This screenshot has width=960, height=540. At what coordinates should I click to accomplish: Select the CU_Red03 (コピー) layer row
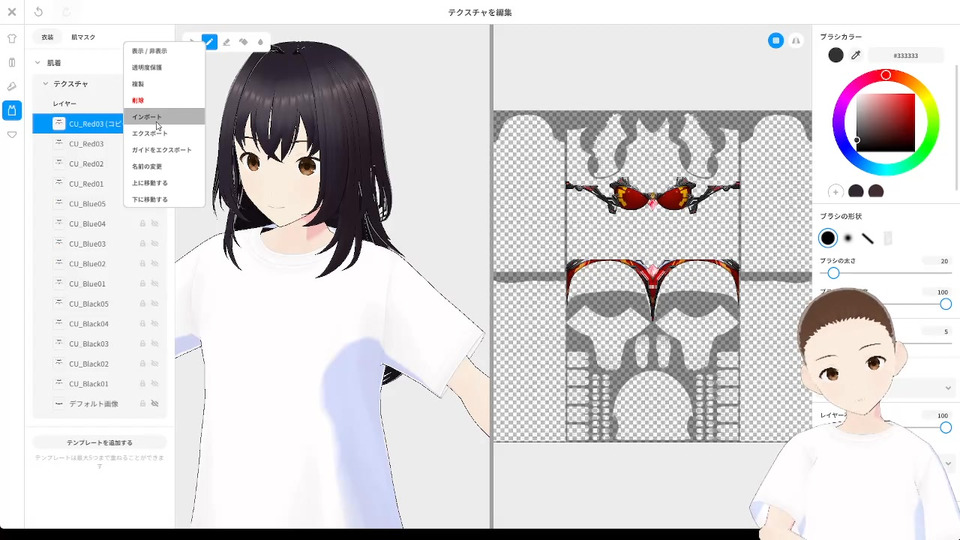click(x=78, y=124)
